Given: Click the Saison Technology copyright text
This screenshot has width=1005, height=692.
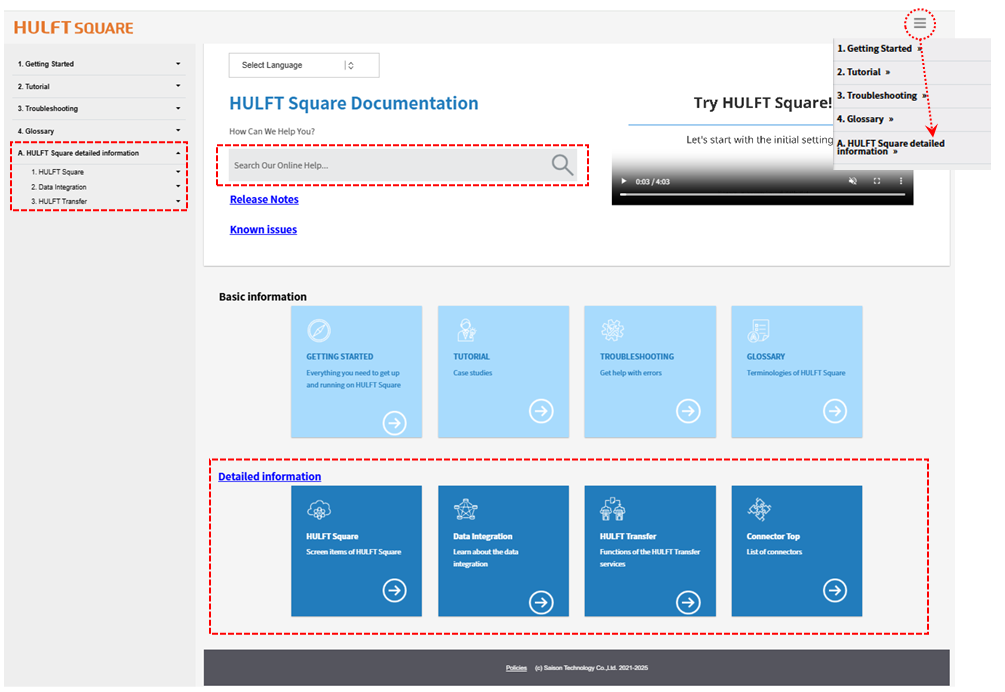Looking at the screenshot, I should point(591,668).
